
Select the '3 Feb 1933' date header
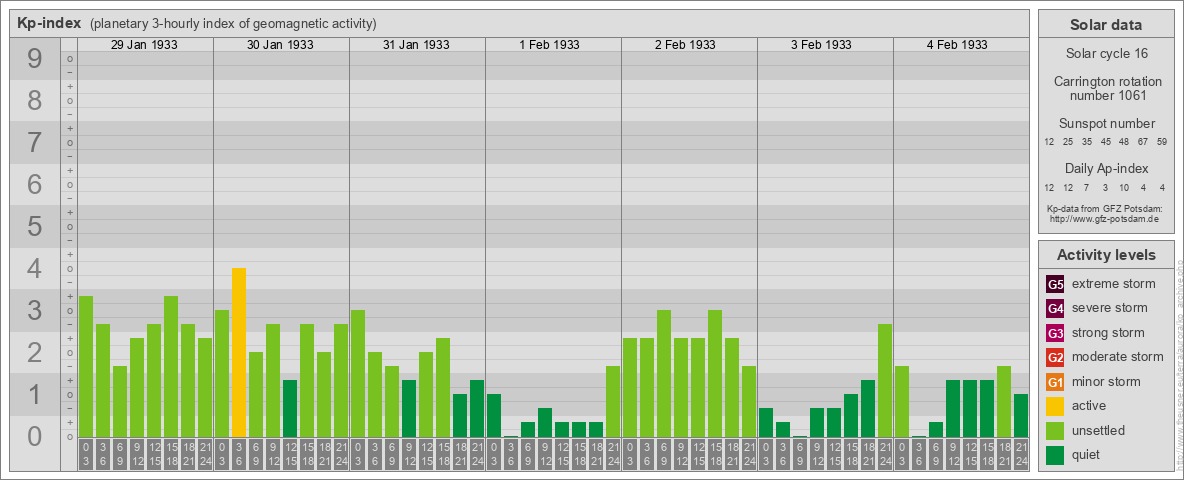tap(822, 45)
